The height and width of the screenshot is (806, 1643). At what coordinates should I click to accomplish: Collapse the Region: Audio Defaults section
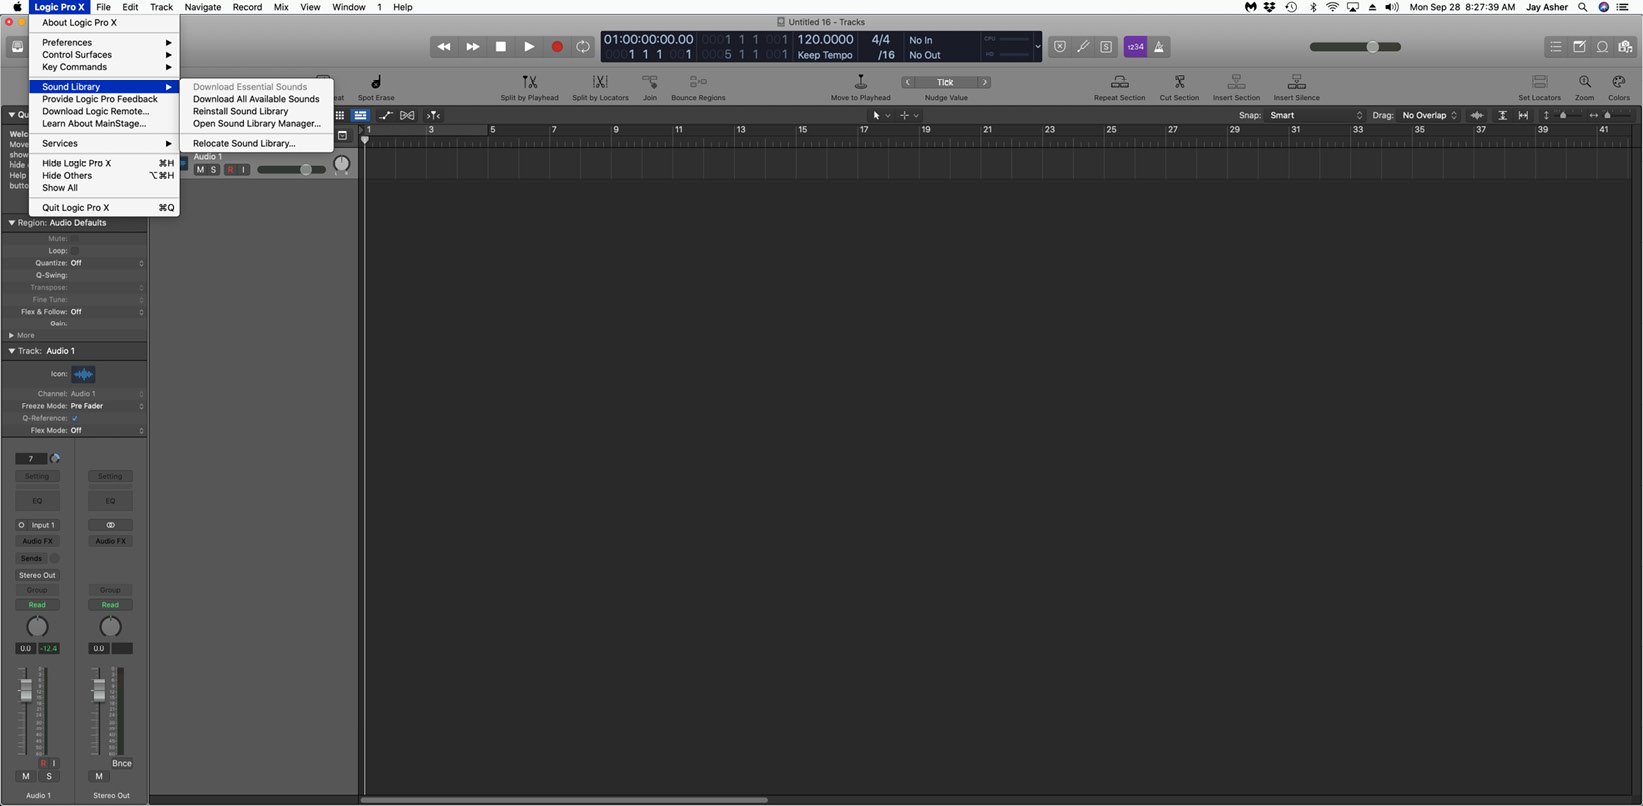click(x=12, y=223)
